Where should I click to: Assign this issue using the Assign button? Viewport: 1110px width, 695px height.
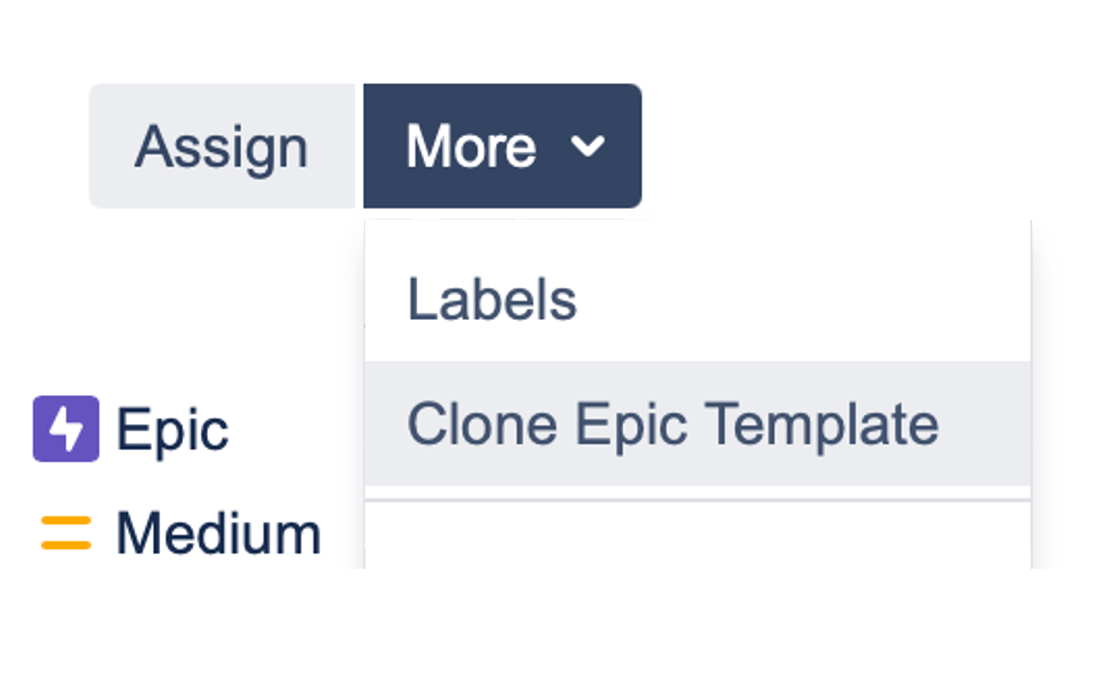click(x=221, y=146)
